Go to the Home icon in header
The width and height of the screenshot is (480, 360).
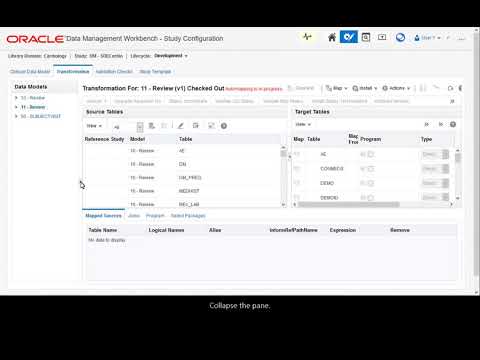pyautogui.click(x=332, y=37)
